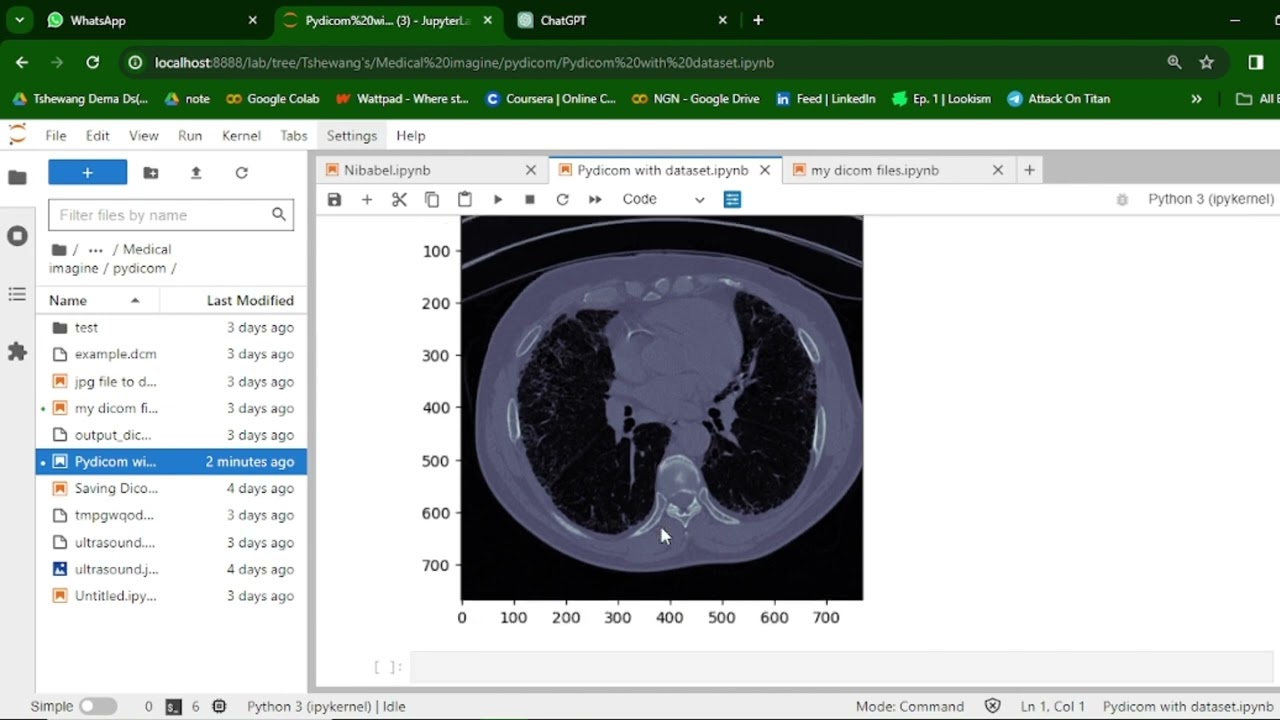Expand the breadcrumb ellipsis path
This screenshot has width=1280, height=720.
pyautogui.click(x=95, y=249)
